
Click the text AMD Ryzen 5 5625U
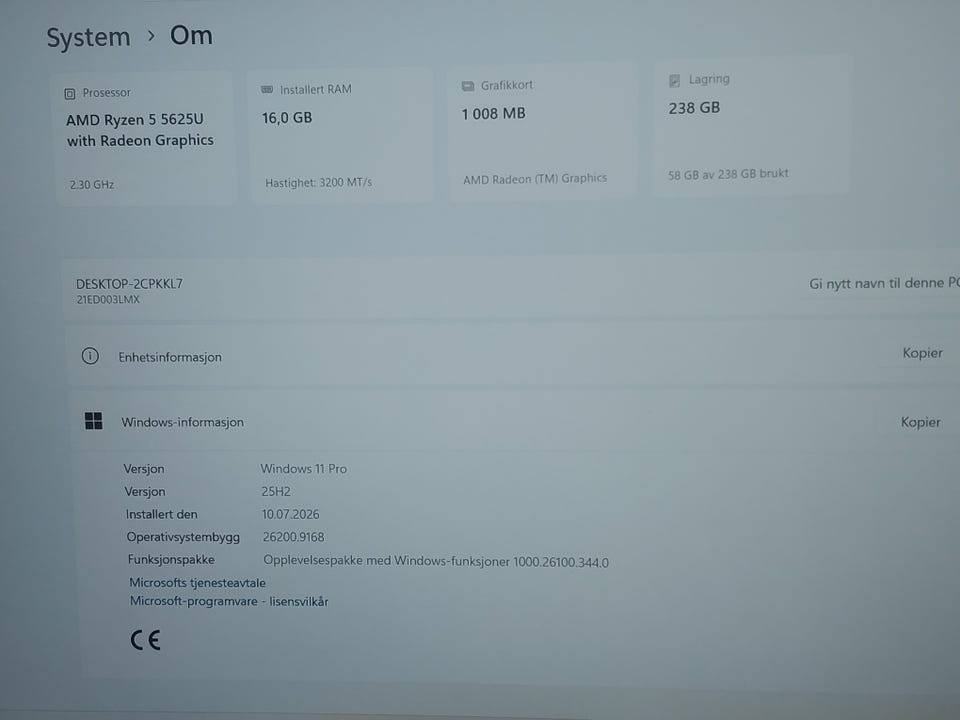pos(135,119)
